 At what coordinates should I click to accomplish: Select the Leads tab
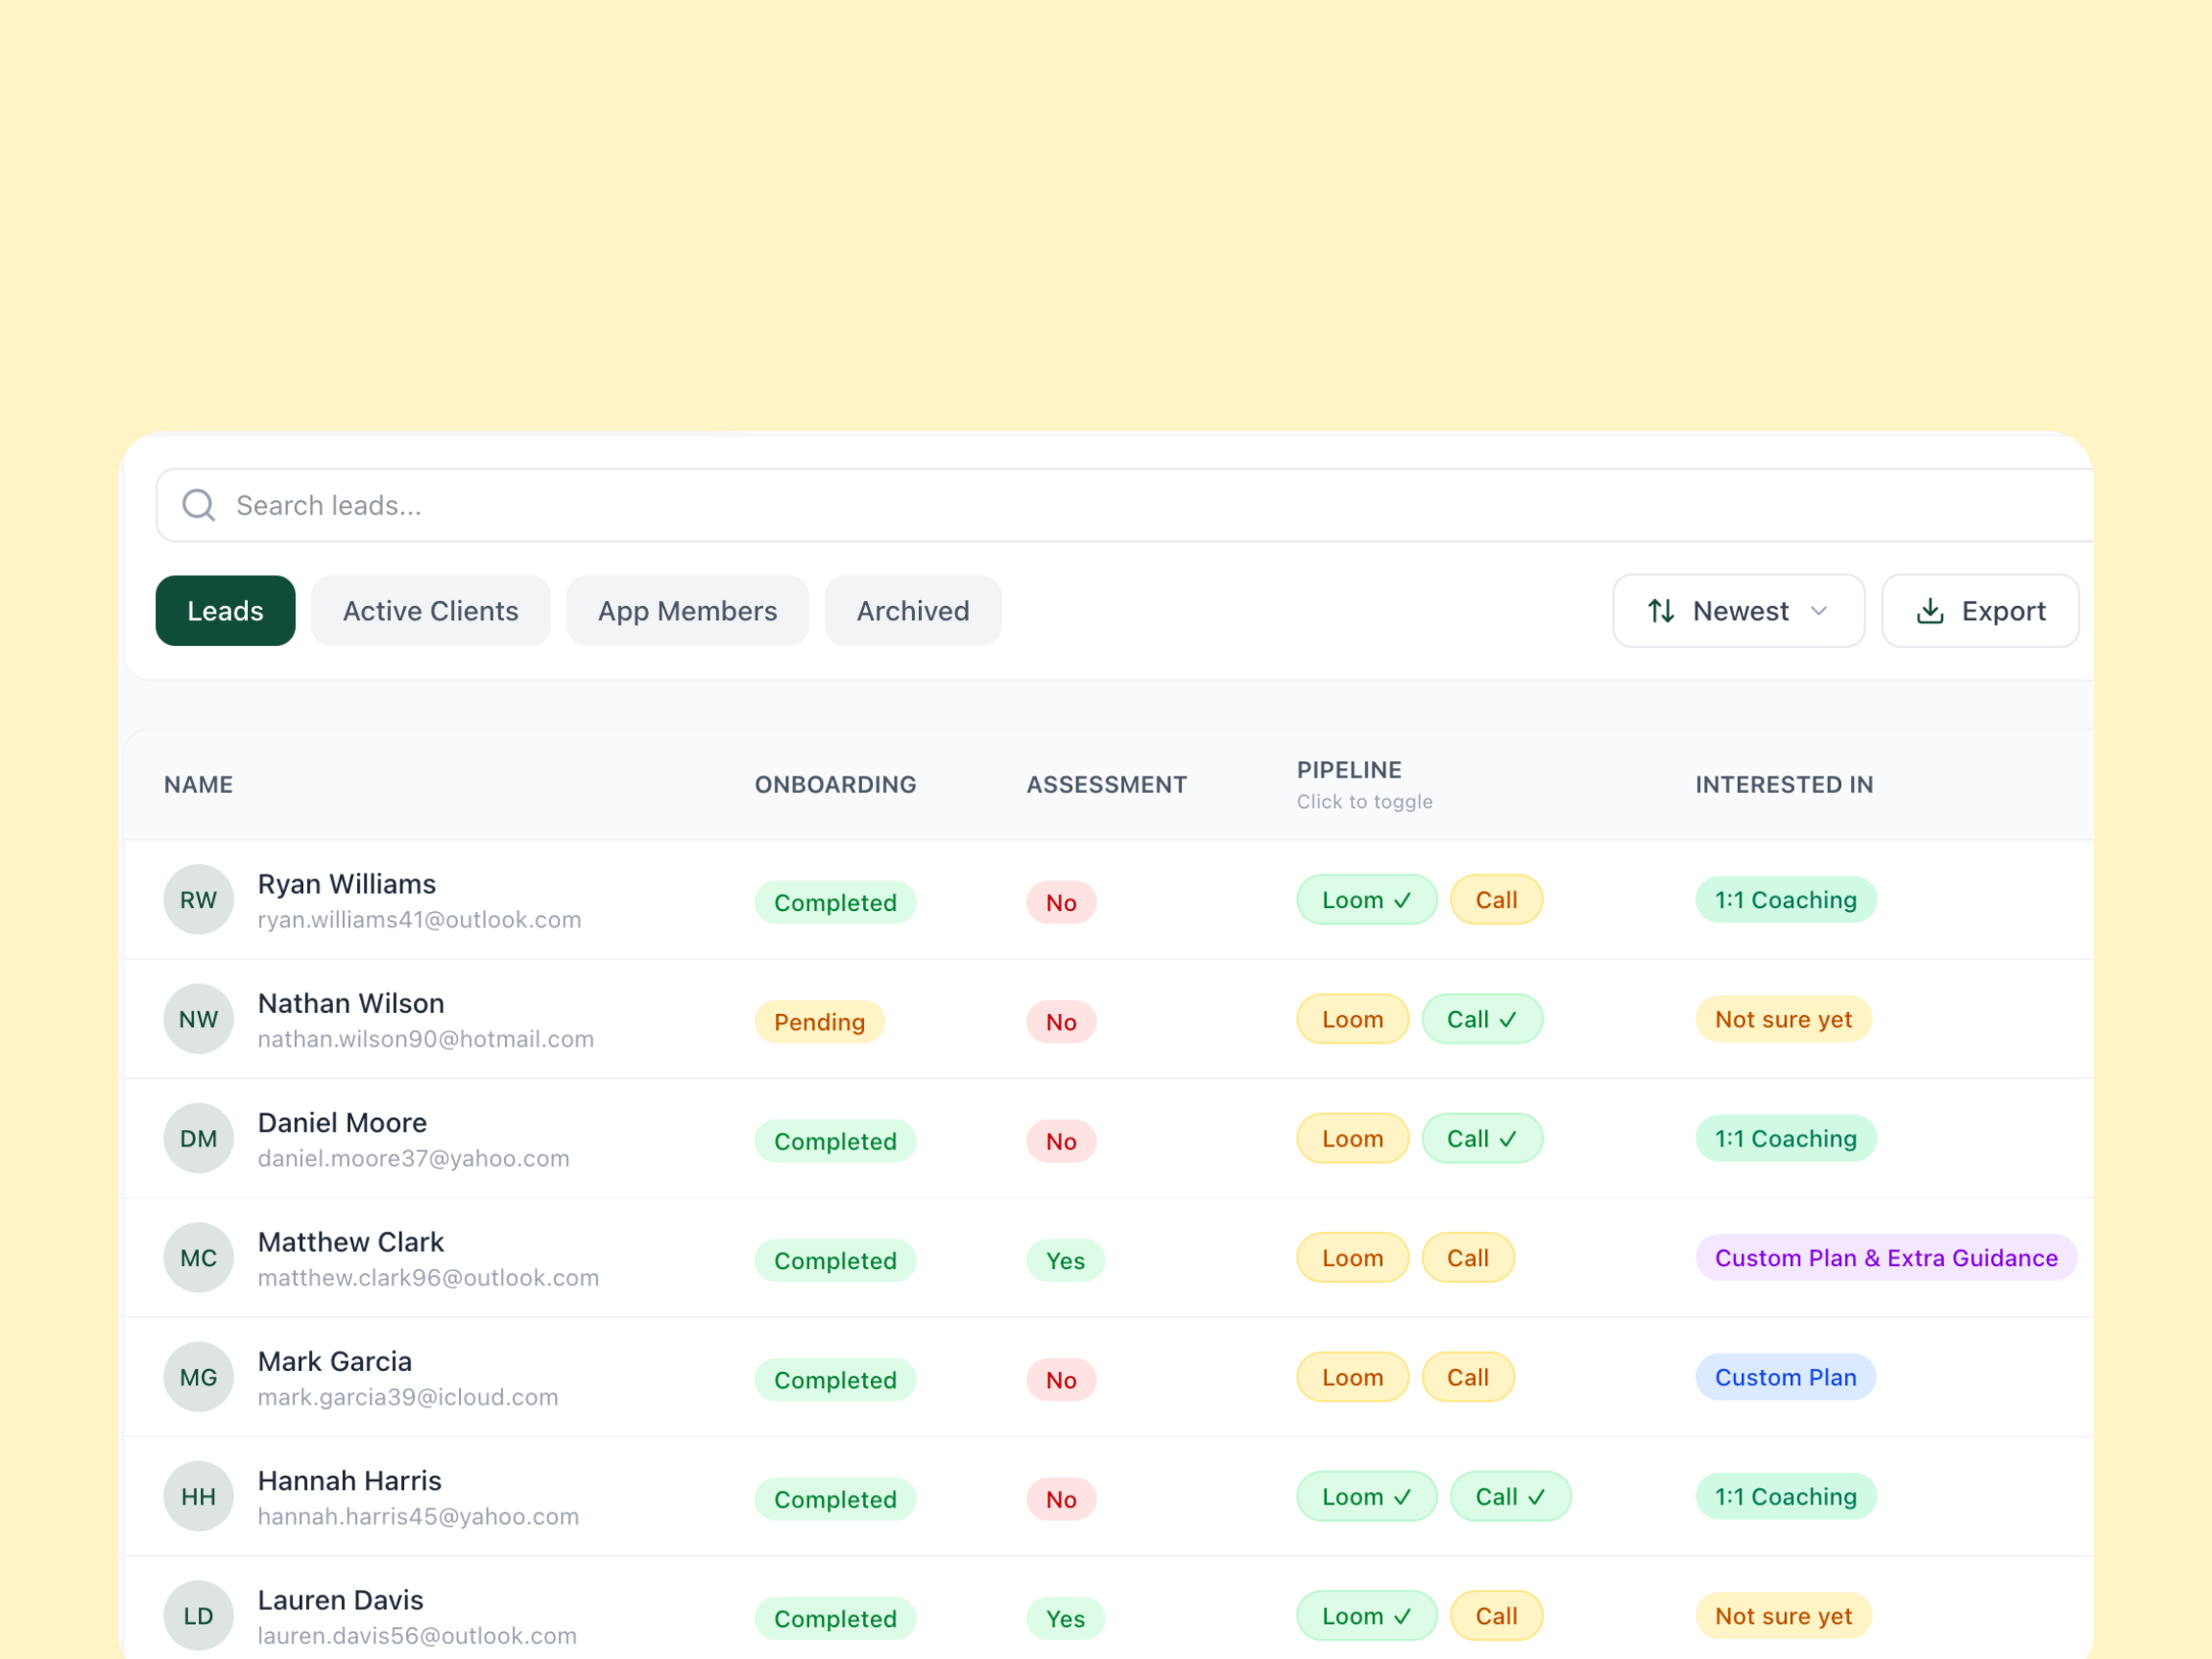click(225, 611)
